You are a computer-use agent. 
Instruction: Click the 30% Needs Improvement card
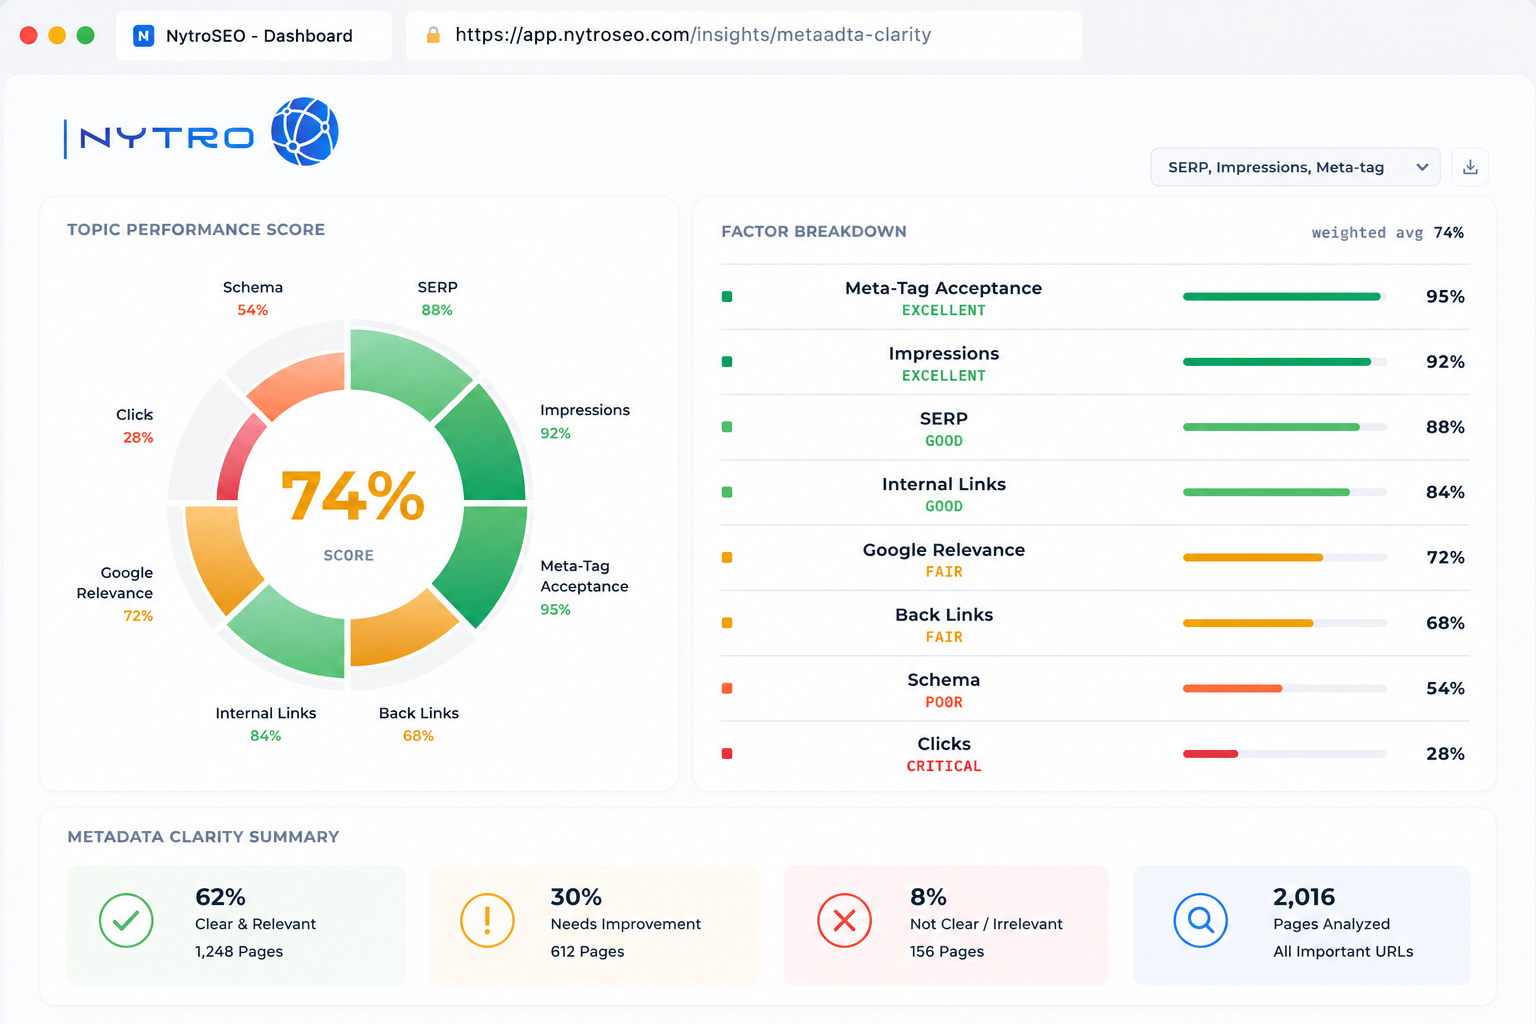tap(594, 925)
